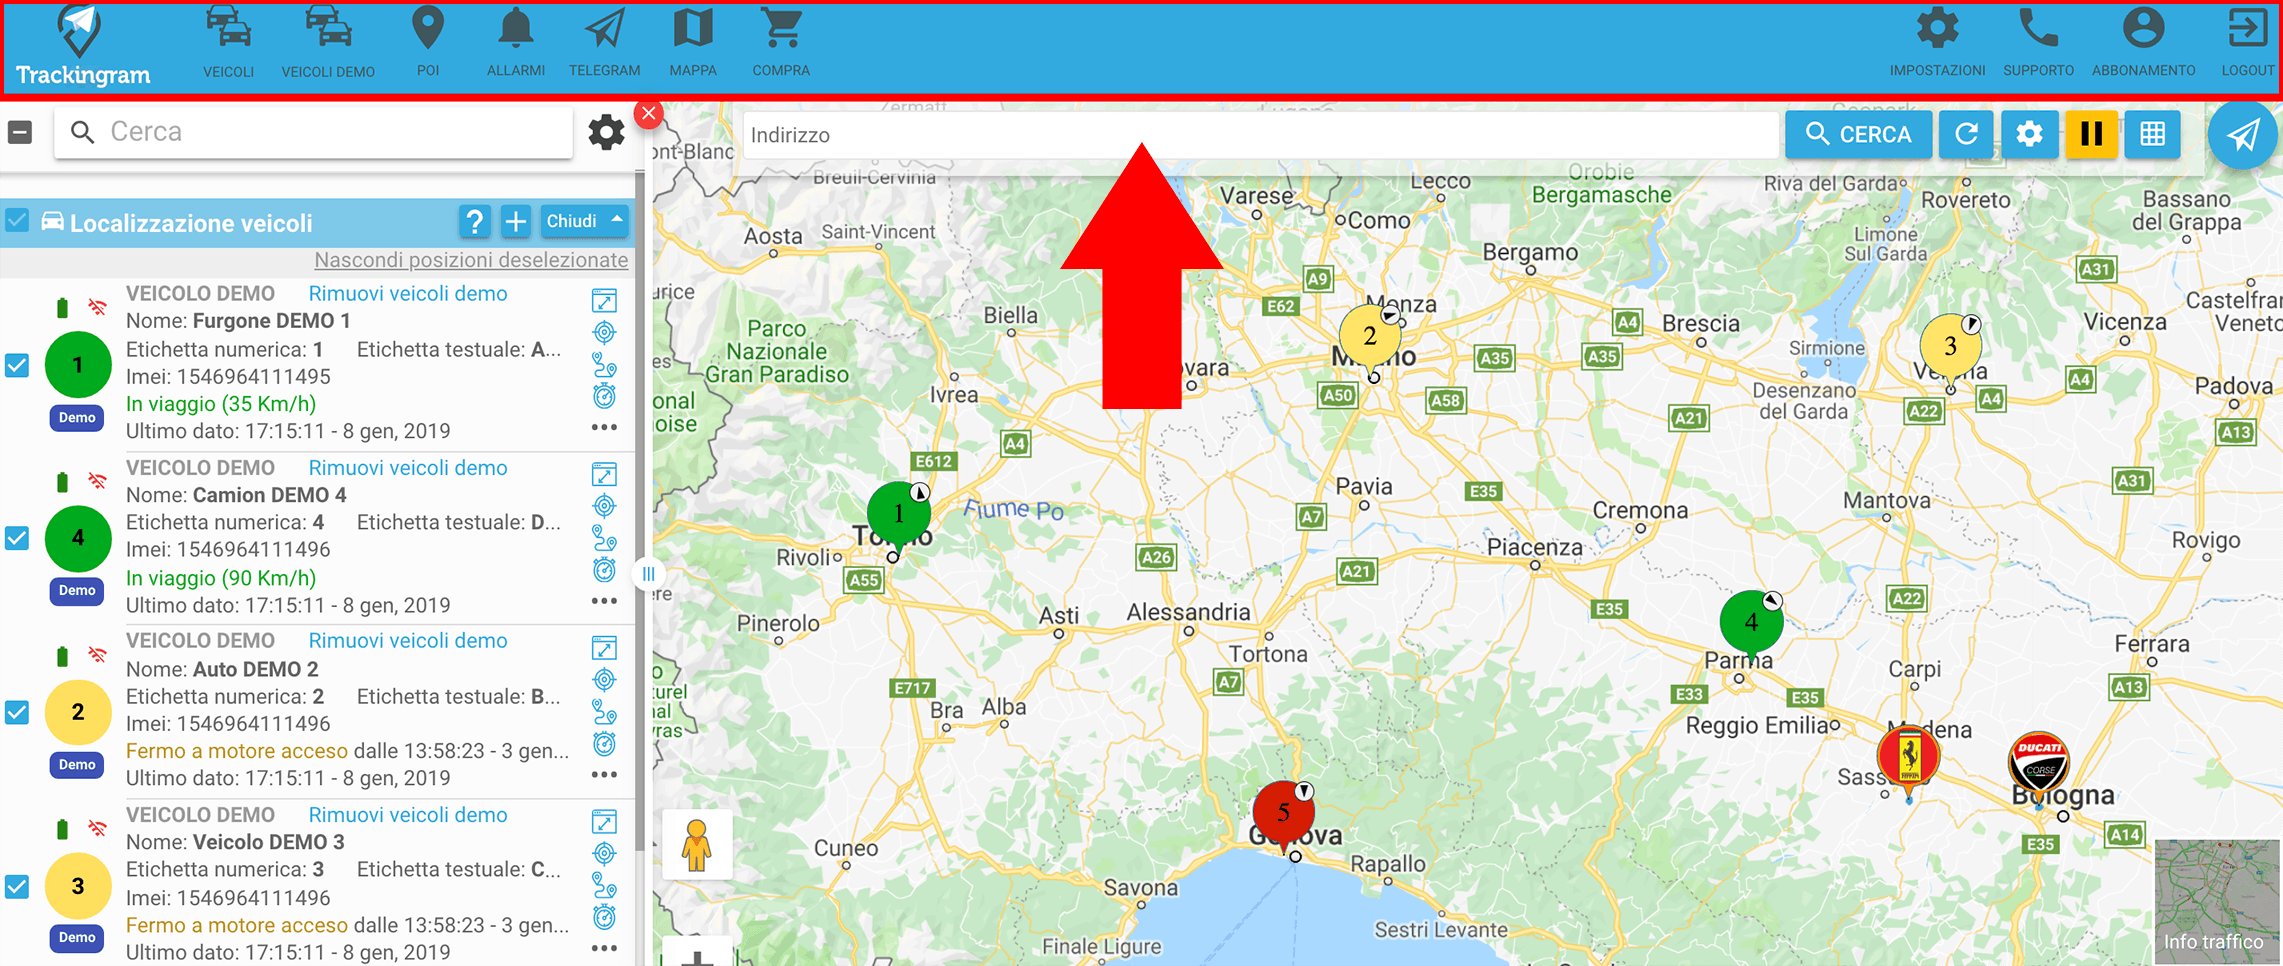Pause live updates with yellow pause button
Image resolution: width=2283 pixels, height=966 pixels.
(x=2091, y=134)
